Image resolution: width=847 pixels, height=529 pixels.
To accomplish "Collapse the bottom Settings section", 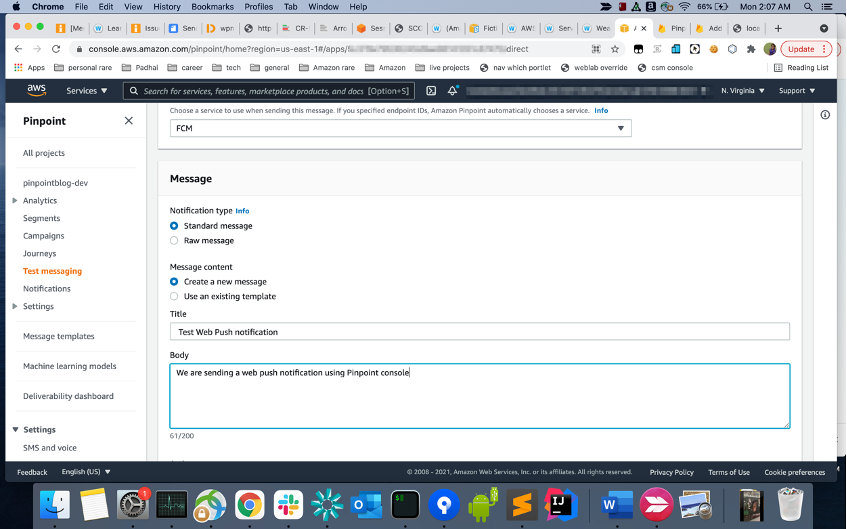I will [15, 430].
